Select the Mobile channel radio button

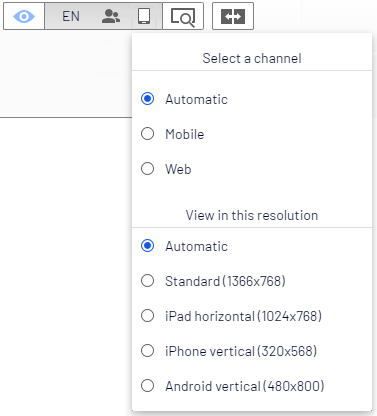pyautogui.click(x=147, y=134)
